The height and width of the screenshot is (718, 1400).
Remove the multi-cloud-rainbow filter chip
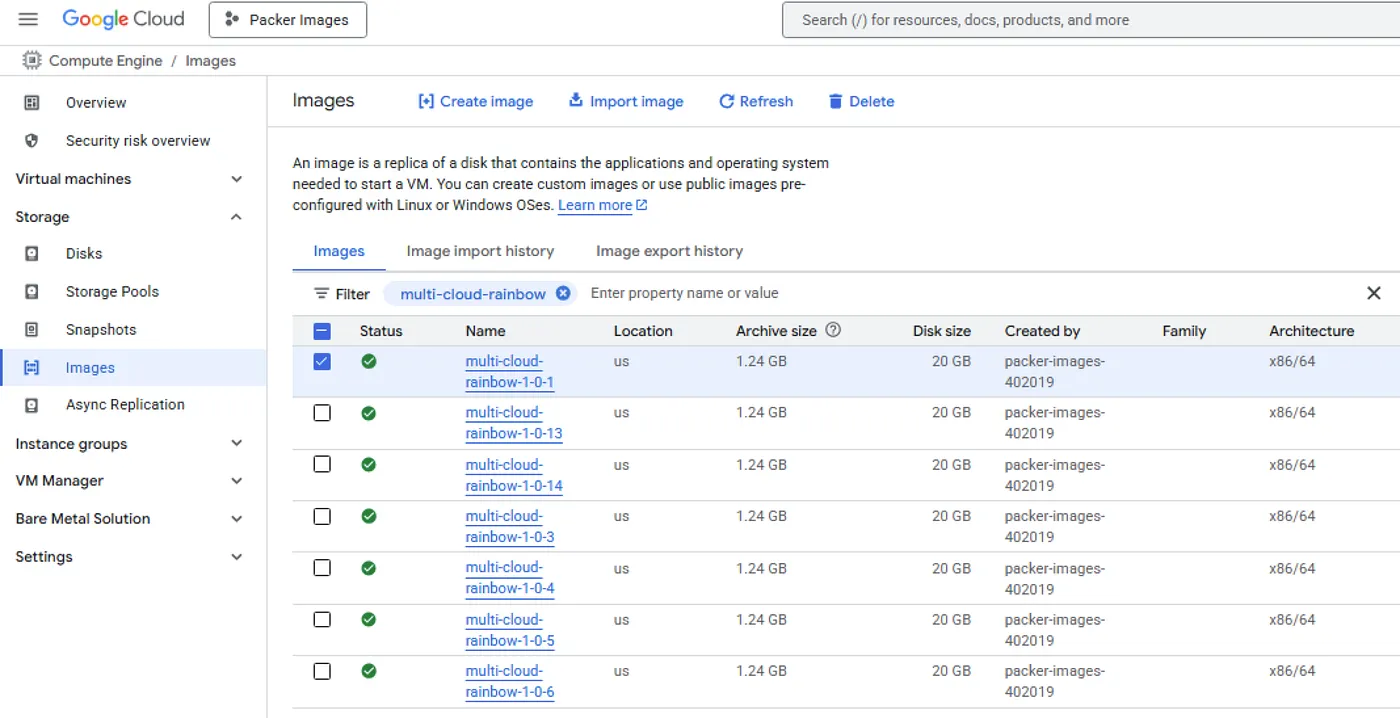point(563,293)
